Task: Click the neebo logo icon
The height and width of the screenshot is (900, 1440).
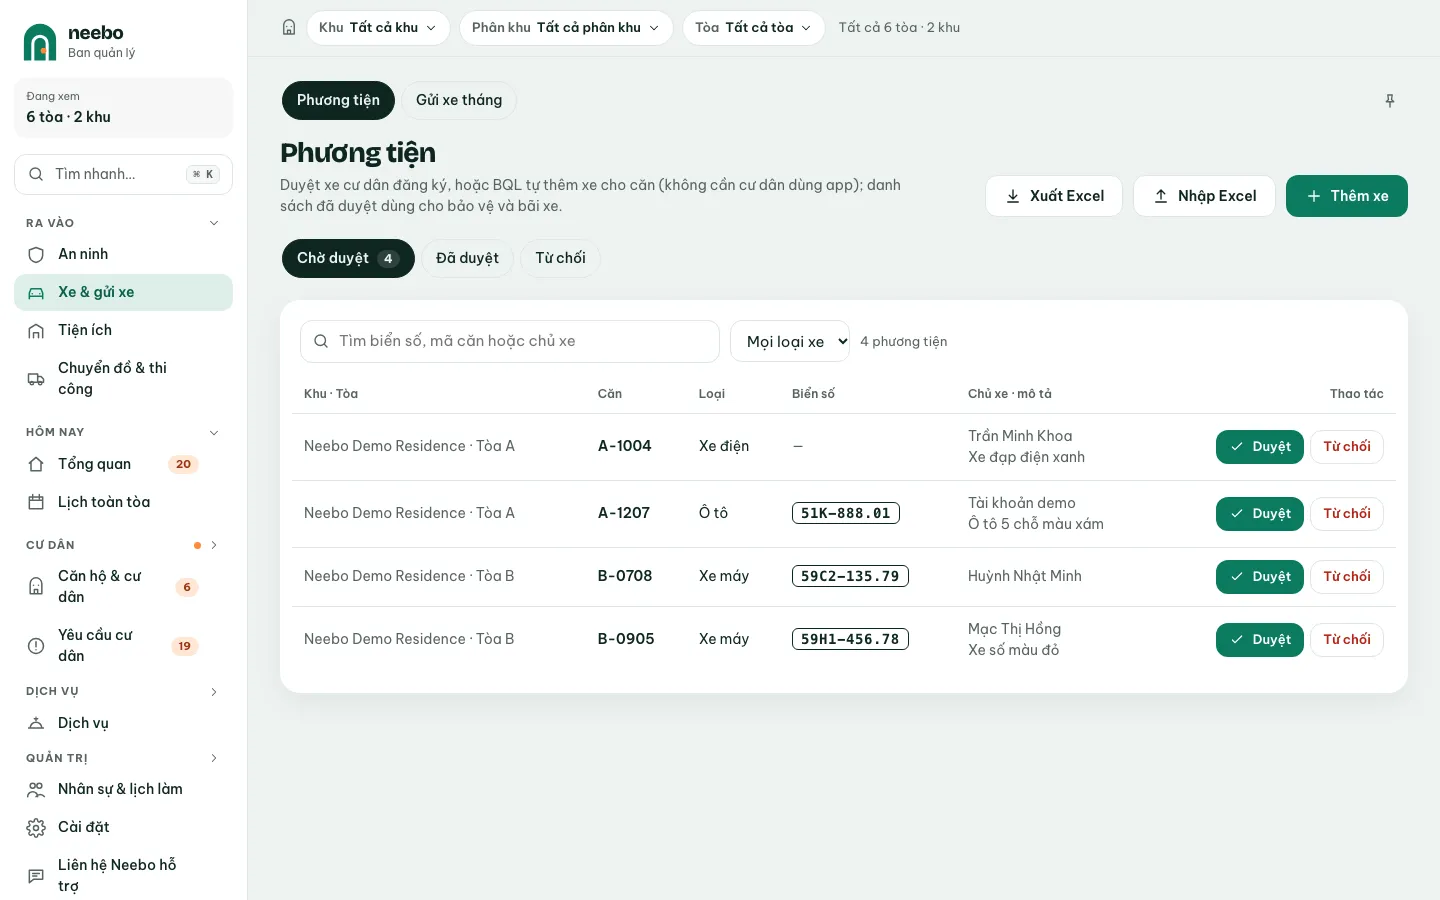Action: pos(40,42)
